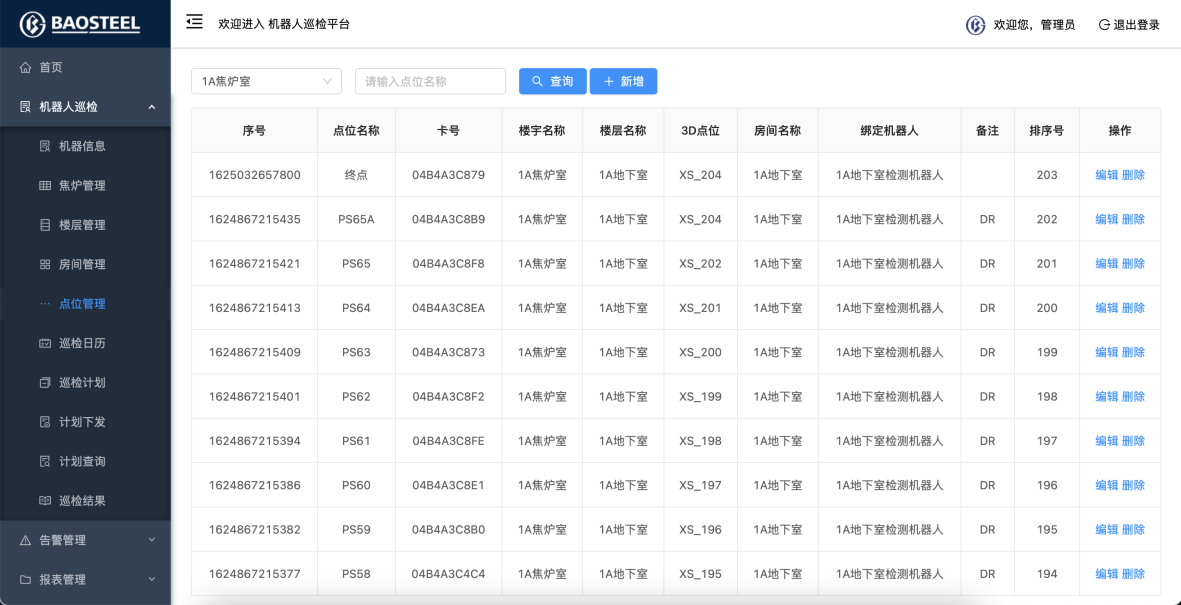
Task: Click the BAOSTEEL logo in sidebar
Action: [80, 24]
